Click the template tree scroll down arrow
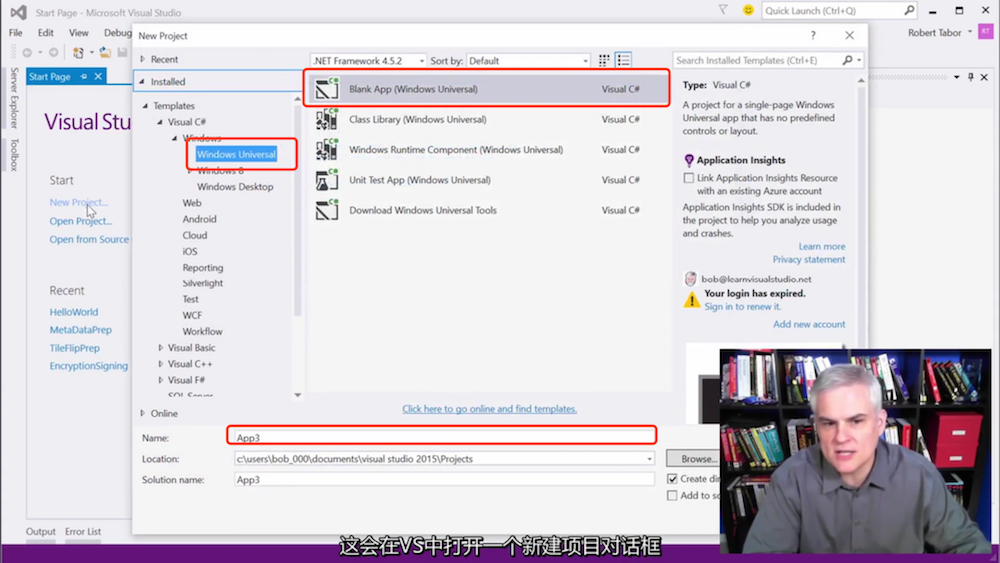 [x=297, y=395]
